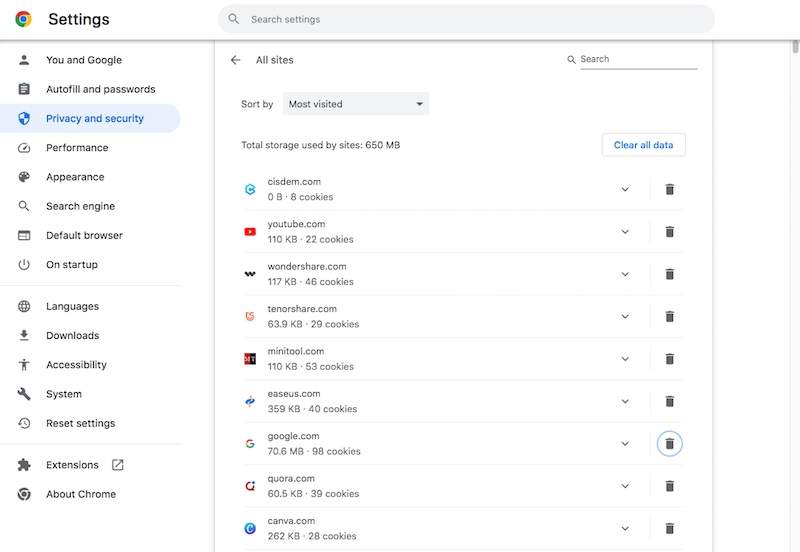This screenshot has height=552, width=800.
Task: Click the Clear all data button
Action: [643, 145]
